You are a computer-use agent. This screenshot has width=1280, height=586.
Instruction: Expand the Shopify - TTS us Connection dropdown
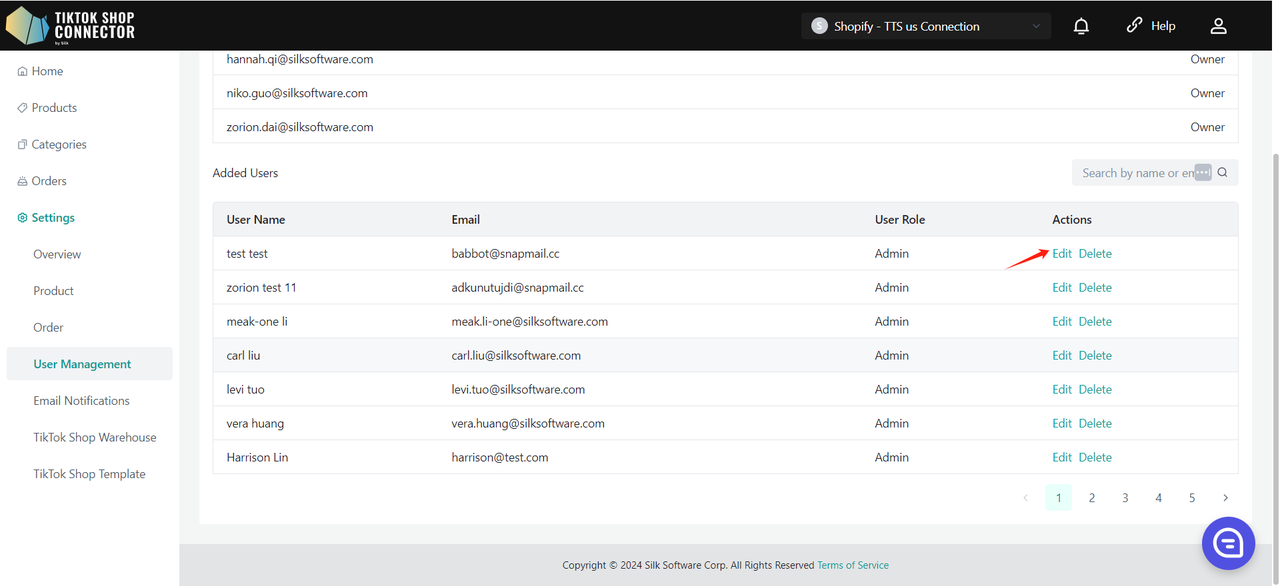(925, 26)
